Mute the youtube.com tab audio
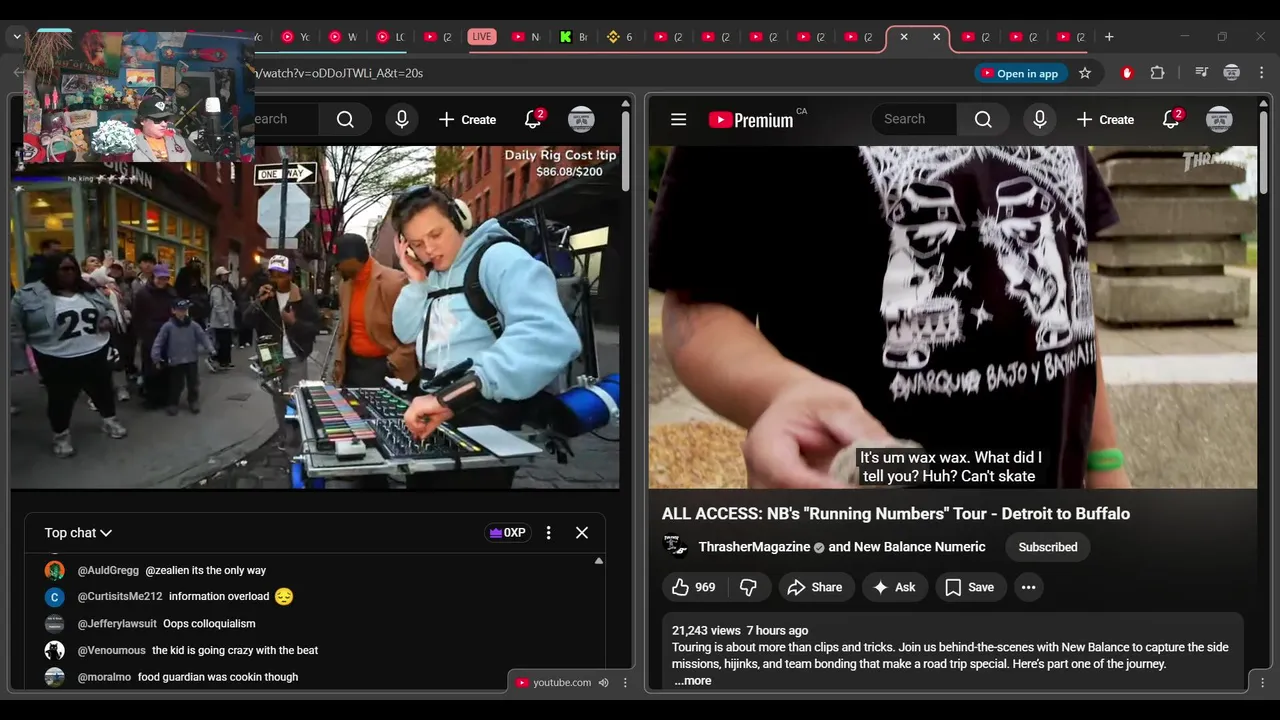The image size is (1280, 720). [x=604, y=683]
